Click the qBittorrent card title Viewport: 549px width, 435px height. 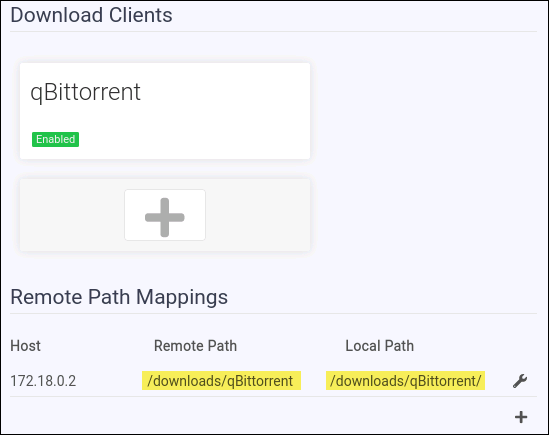click(85, 92)
